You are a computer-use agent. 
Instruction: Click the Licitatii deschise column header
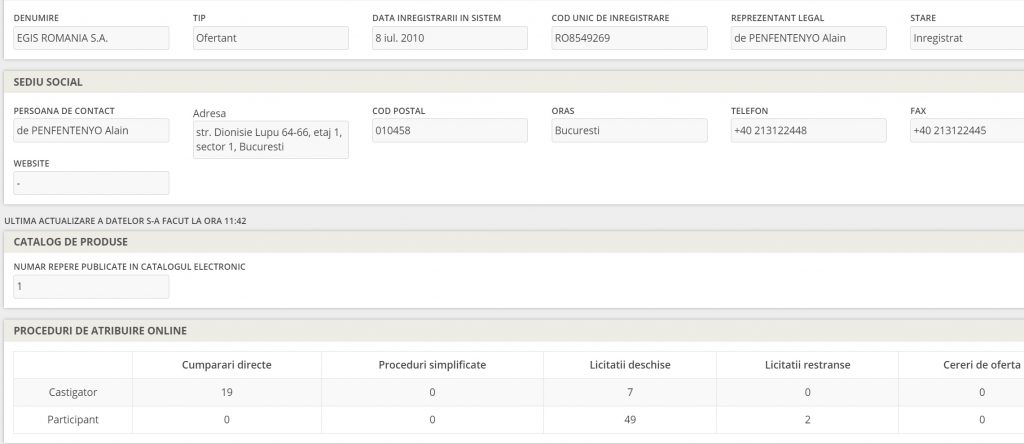(630, 365)
